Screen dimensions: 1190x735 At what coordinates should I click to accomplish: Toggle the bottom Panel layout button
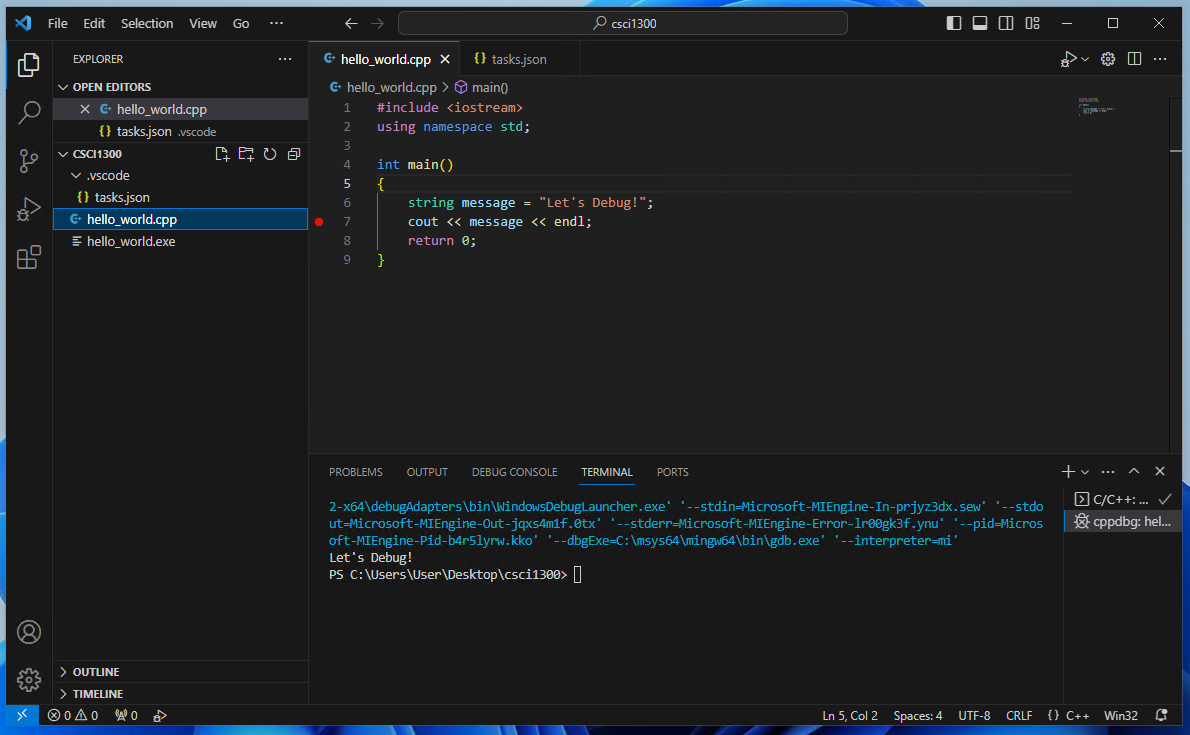click(x=980, y=24)
